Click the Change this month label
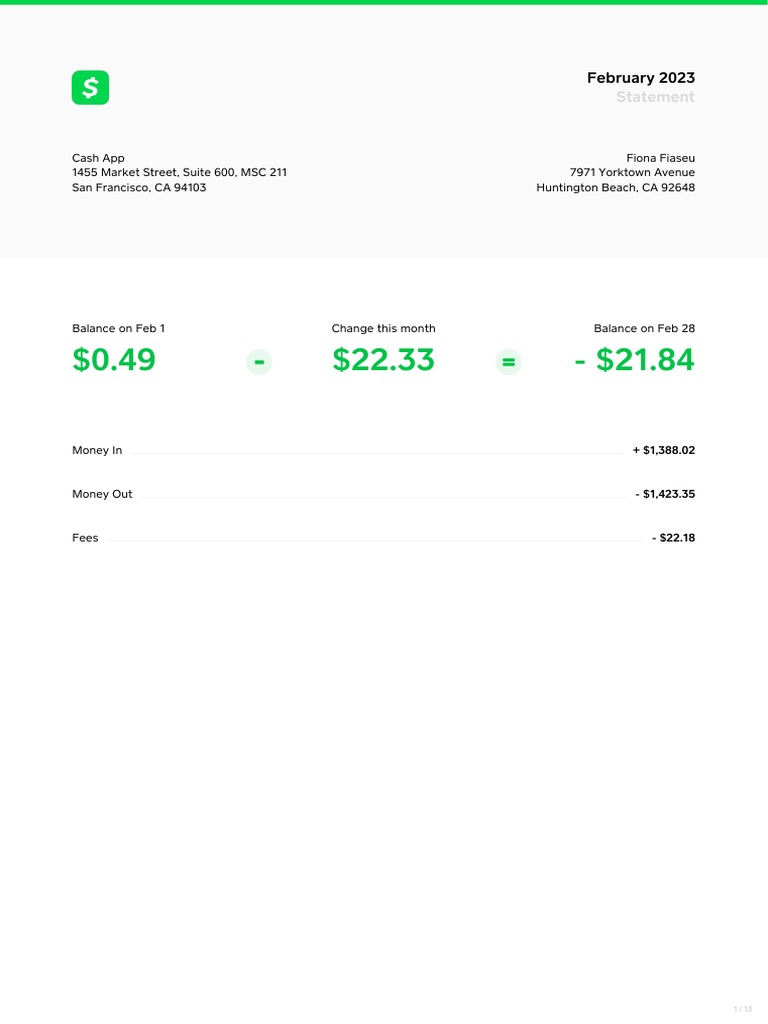 point(383,328)
